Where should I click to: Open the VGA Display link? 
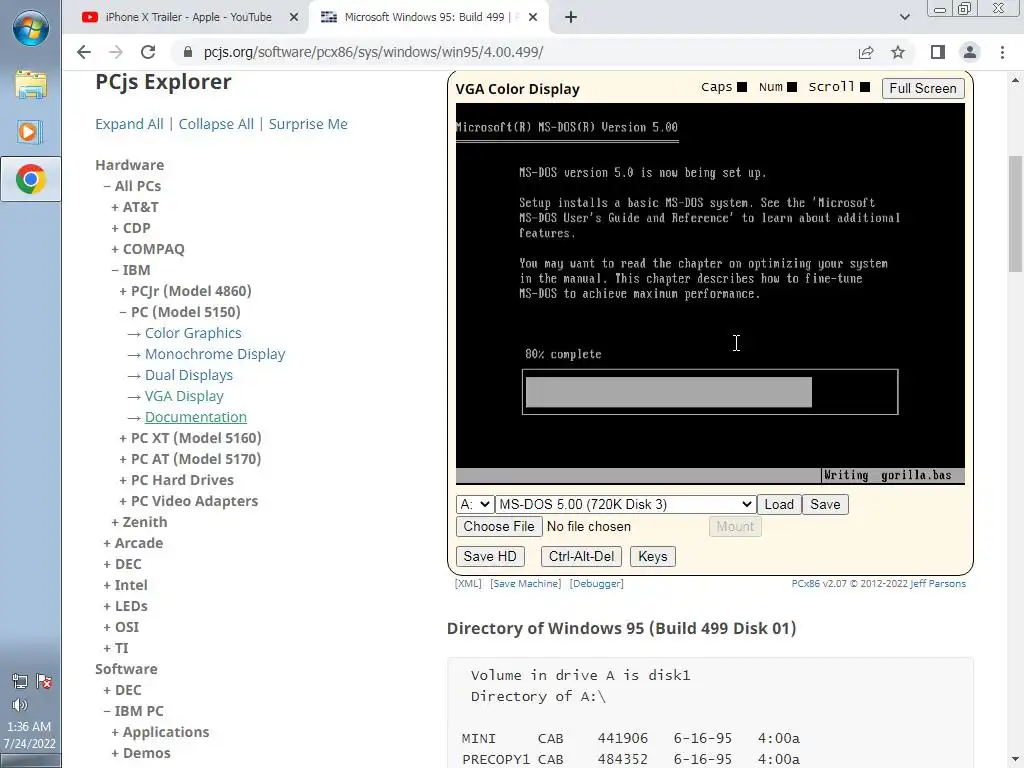pyautogui.click(x=184, y=396)
